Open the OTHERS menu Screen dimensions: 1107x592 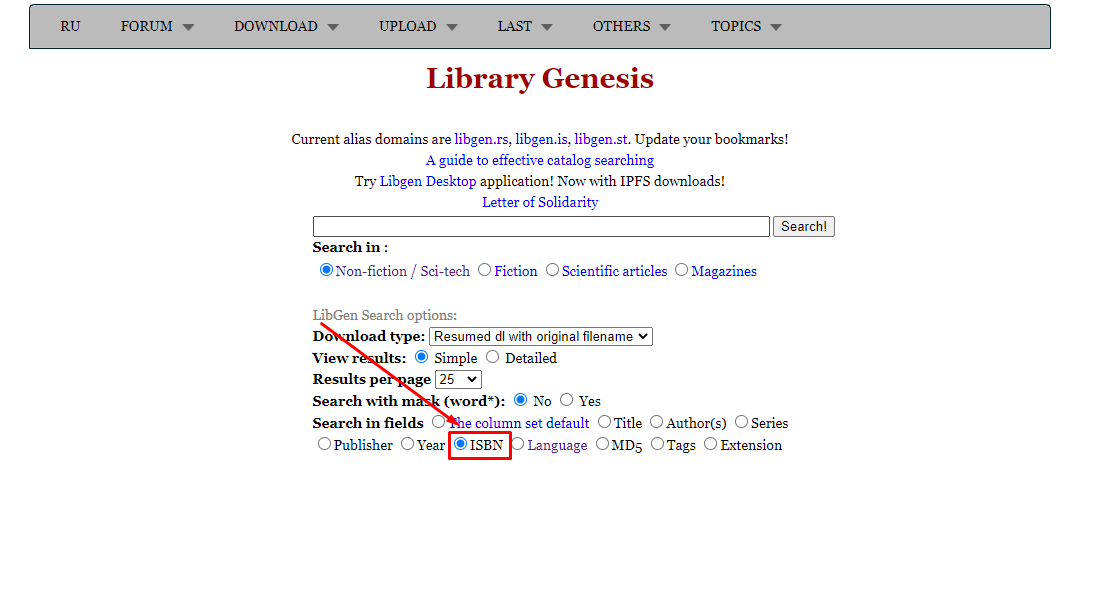[631, 27]
